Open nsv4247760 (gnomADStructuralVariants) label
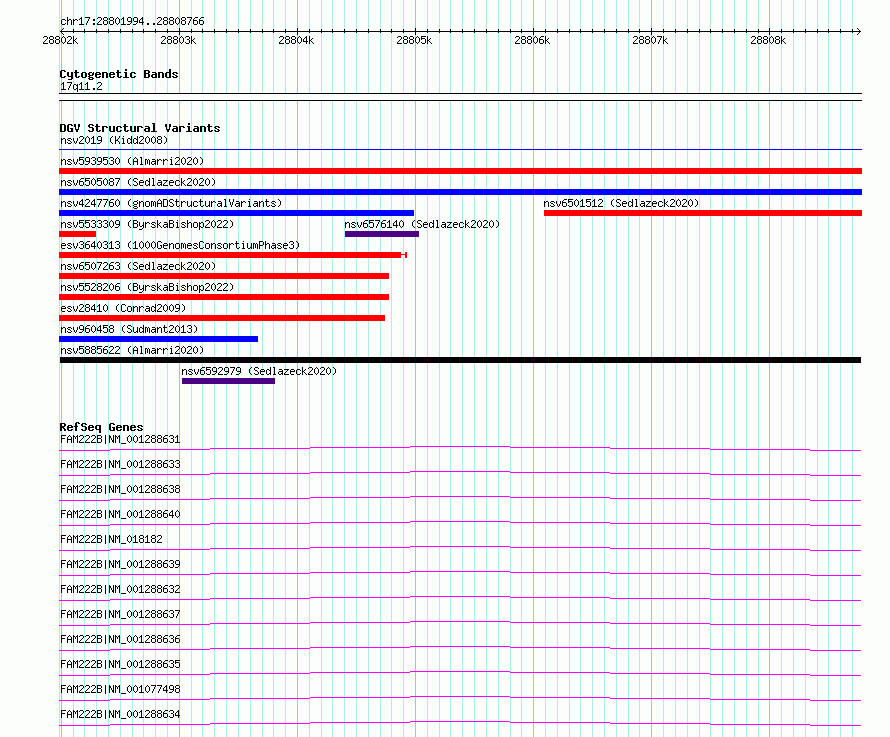The height and width of the screenshot is (737, 890). tap(171, 203)
